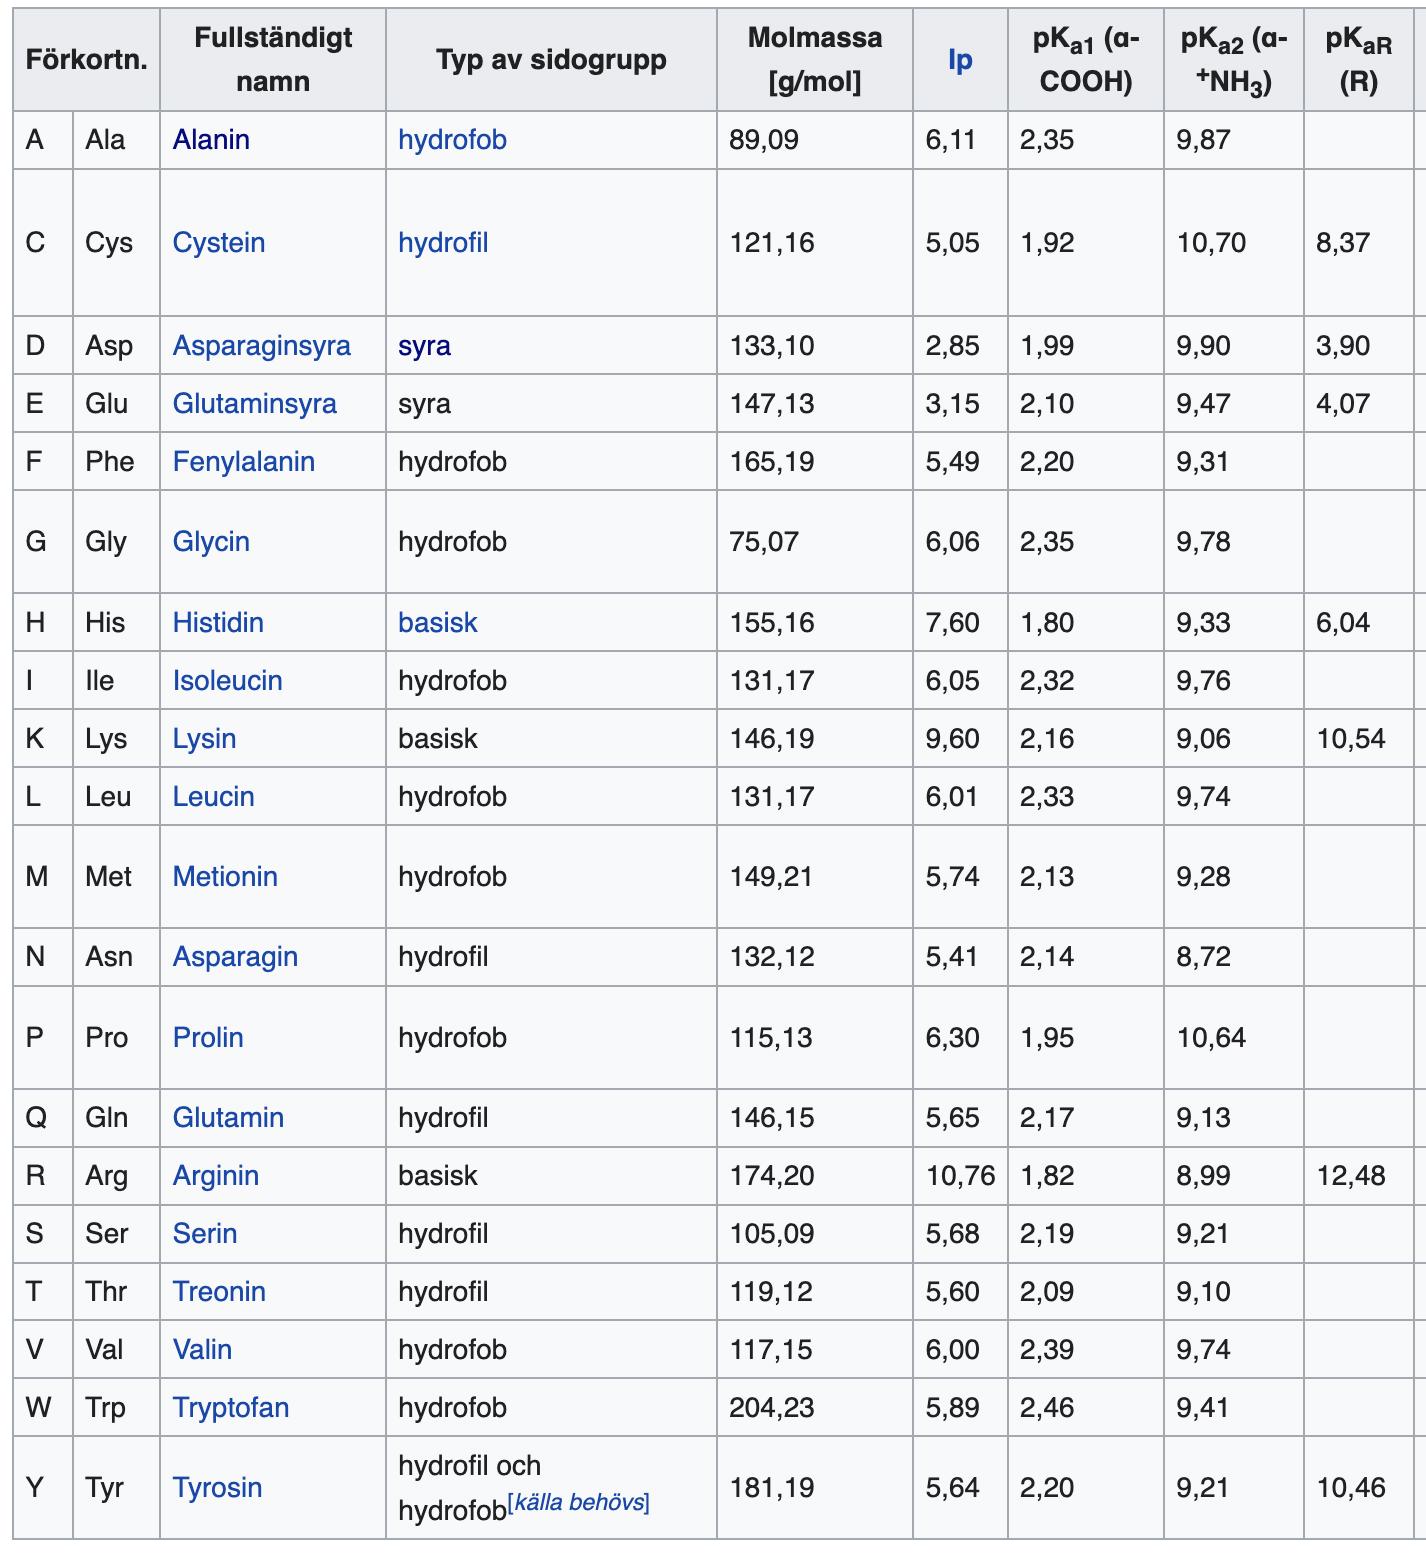Image resolution: width=1426 pixels, height=1560 pixels.
Task: Follow the syra link in Asparaginsyra row
Action: pyautogui.click(x=424, y=346)
